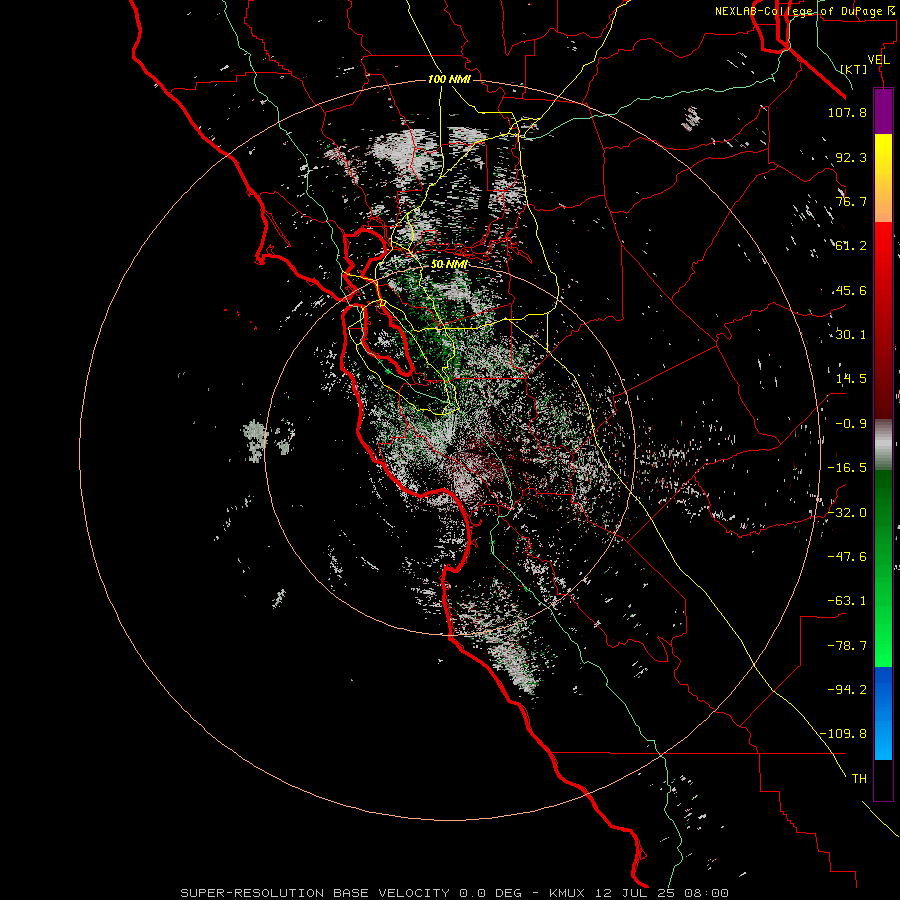The width and height of the screenshot is (900, 900).
Task: Click the 30.1 legend value
Action: (851, 335)
